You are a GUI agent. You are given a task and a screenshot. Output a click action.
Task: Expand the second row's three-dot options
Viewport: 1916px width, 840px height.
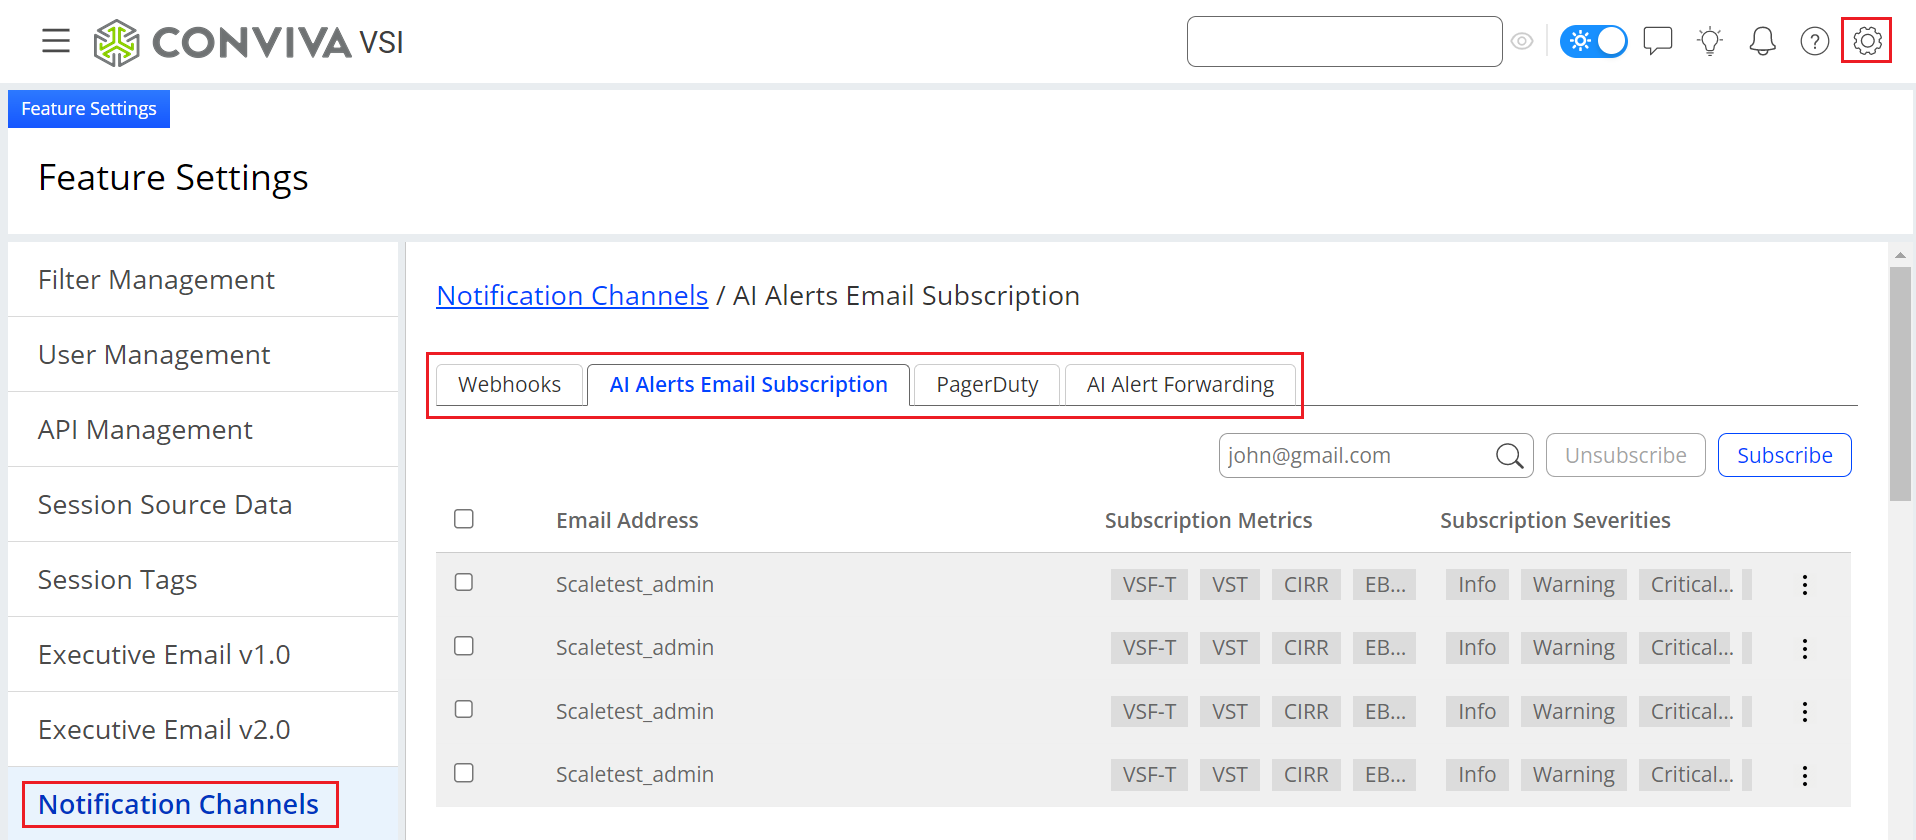1804,649
